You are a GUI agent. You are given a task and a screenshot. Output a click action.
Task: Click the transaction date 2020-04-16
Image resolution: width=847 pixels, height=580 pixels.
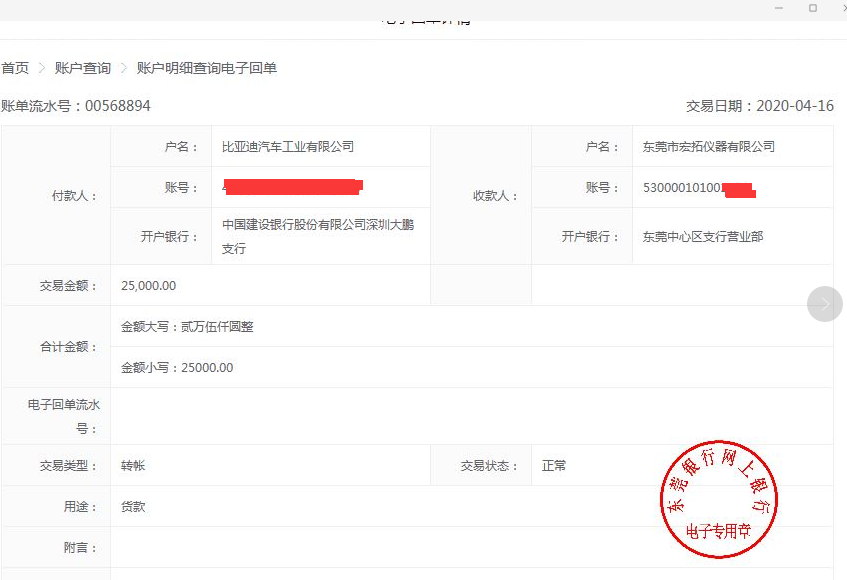795,106
